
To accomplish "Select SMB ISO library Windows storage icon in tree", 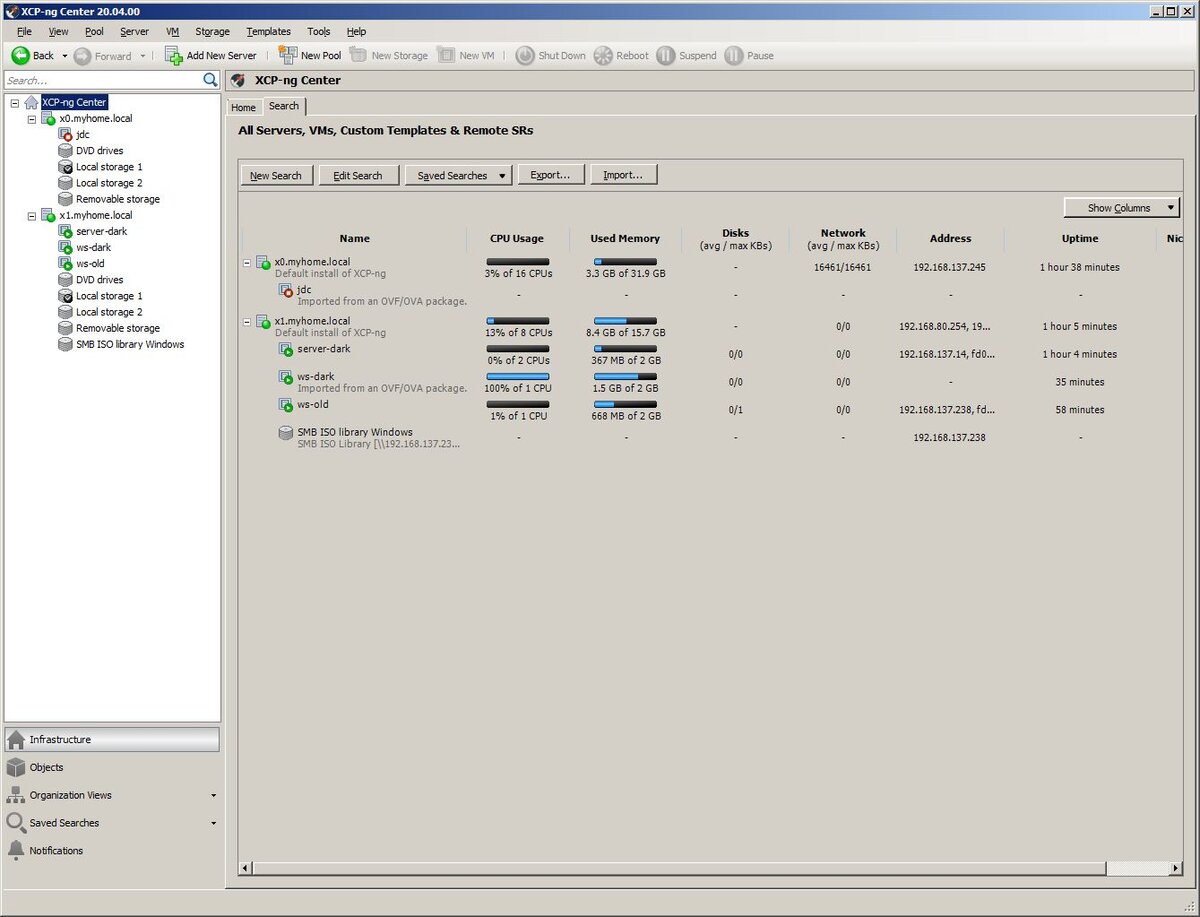I will [x=65, y=344].
